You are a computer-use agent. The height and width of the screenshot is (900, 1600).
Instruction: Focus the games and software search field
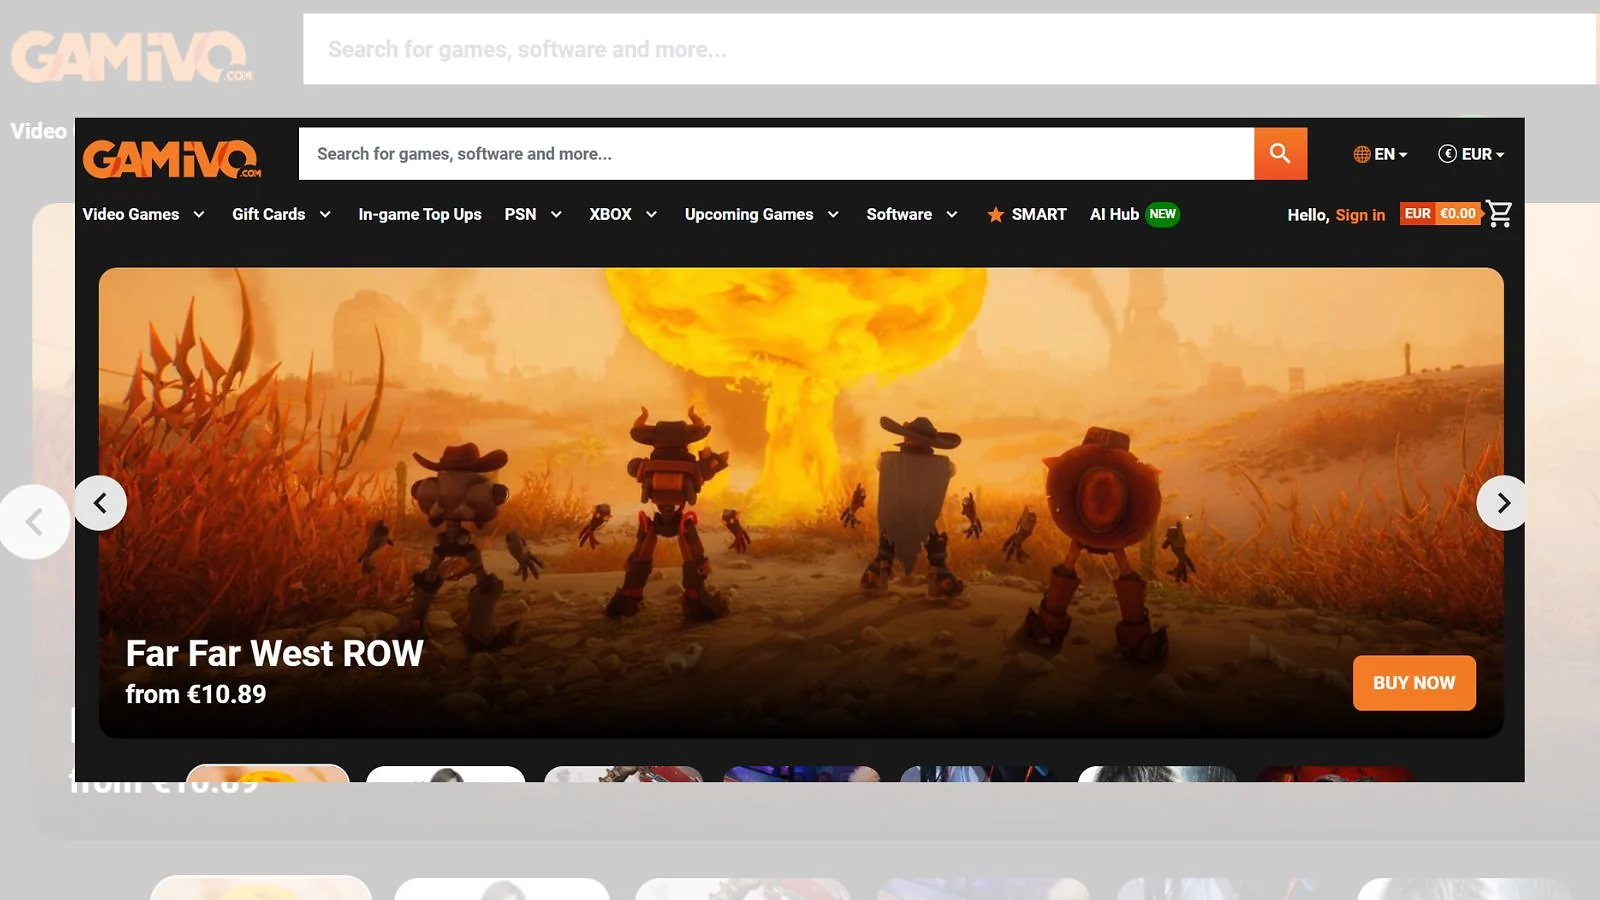click(776, 154)
